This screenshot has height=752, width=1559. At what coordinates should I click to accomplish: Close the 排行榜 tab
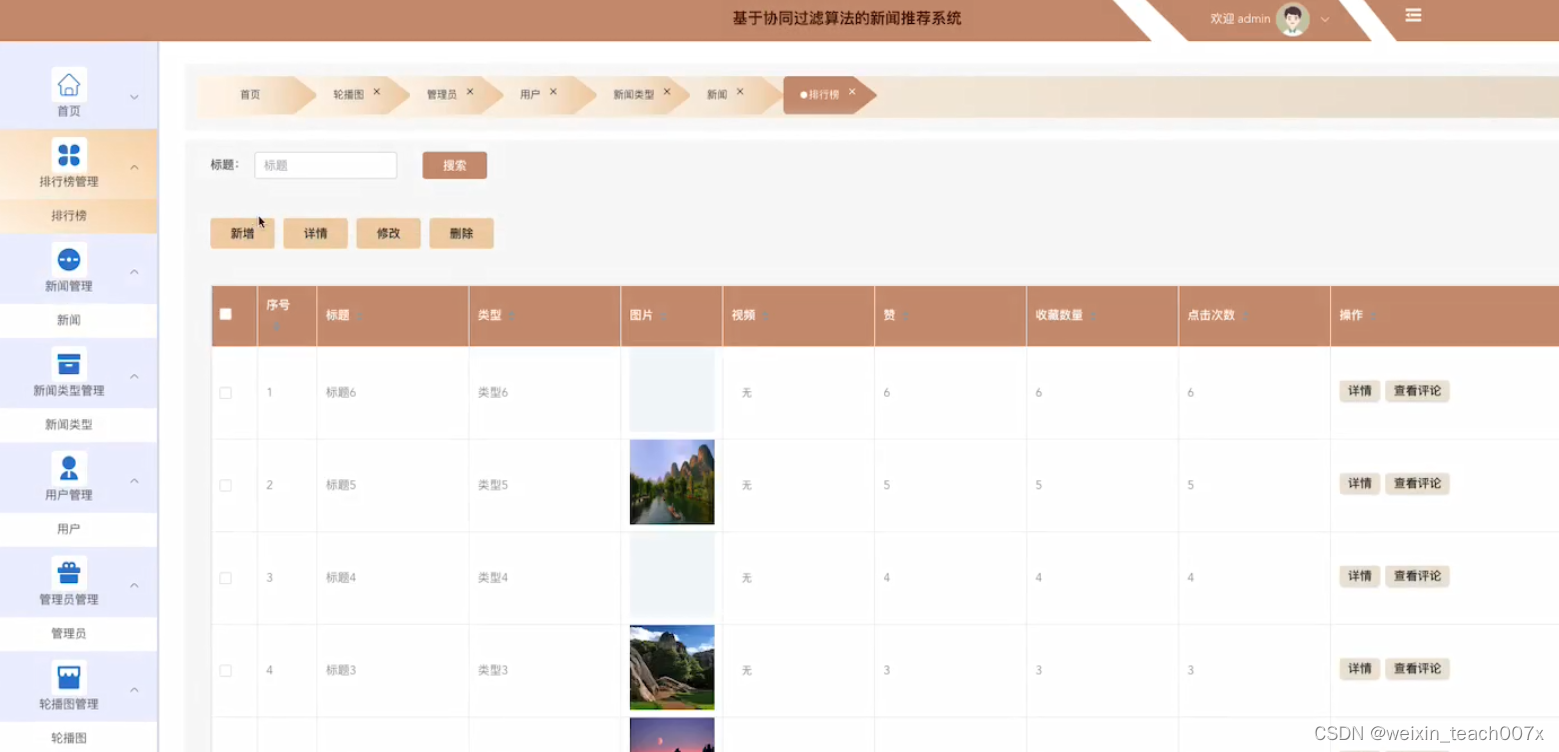(852, 92)
